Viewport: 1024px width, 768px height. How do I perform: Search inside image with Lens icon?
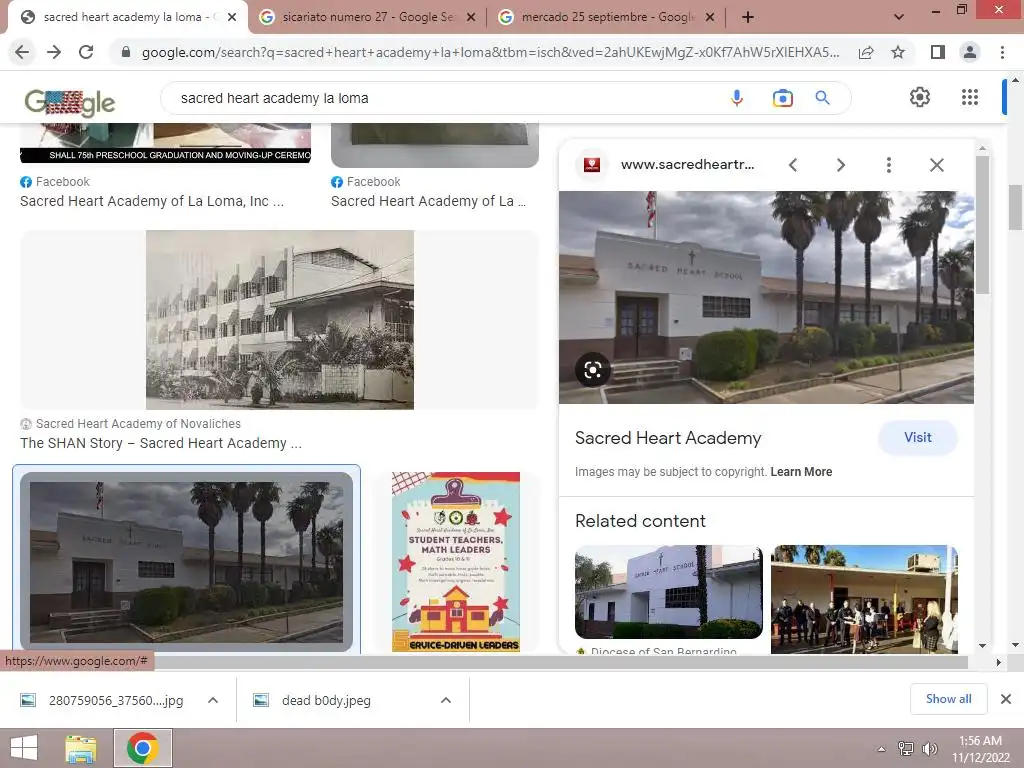point(593,370)
